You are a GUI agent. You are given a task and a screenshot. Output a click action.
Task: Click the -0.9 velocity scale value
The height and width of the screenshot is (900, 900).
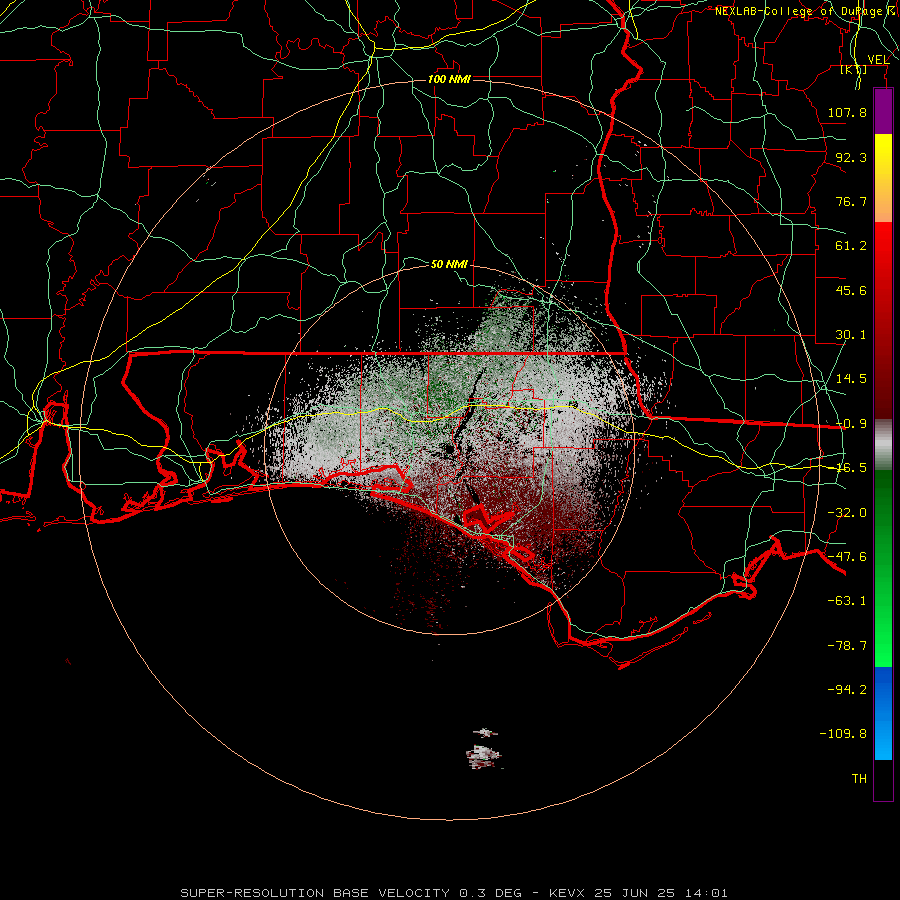pyautogui.click(x=851, y=424)
